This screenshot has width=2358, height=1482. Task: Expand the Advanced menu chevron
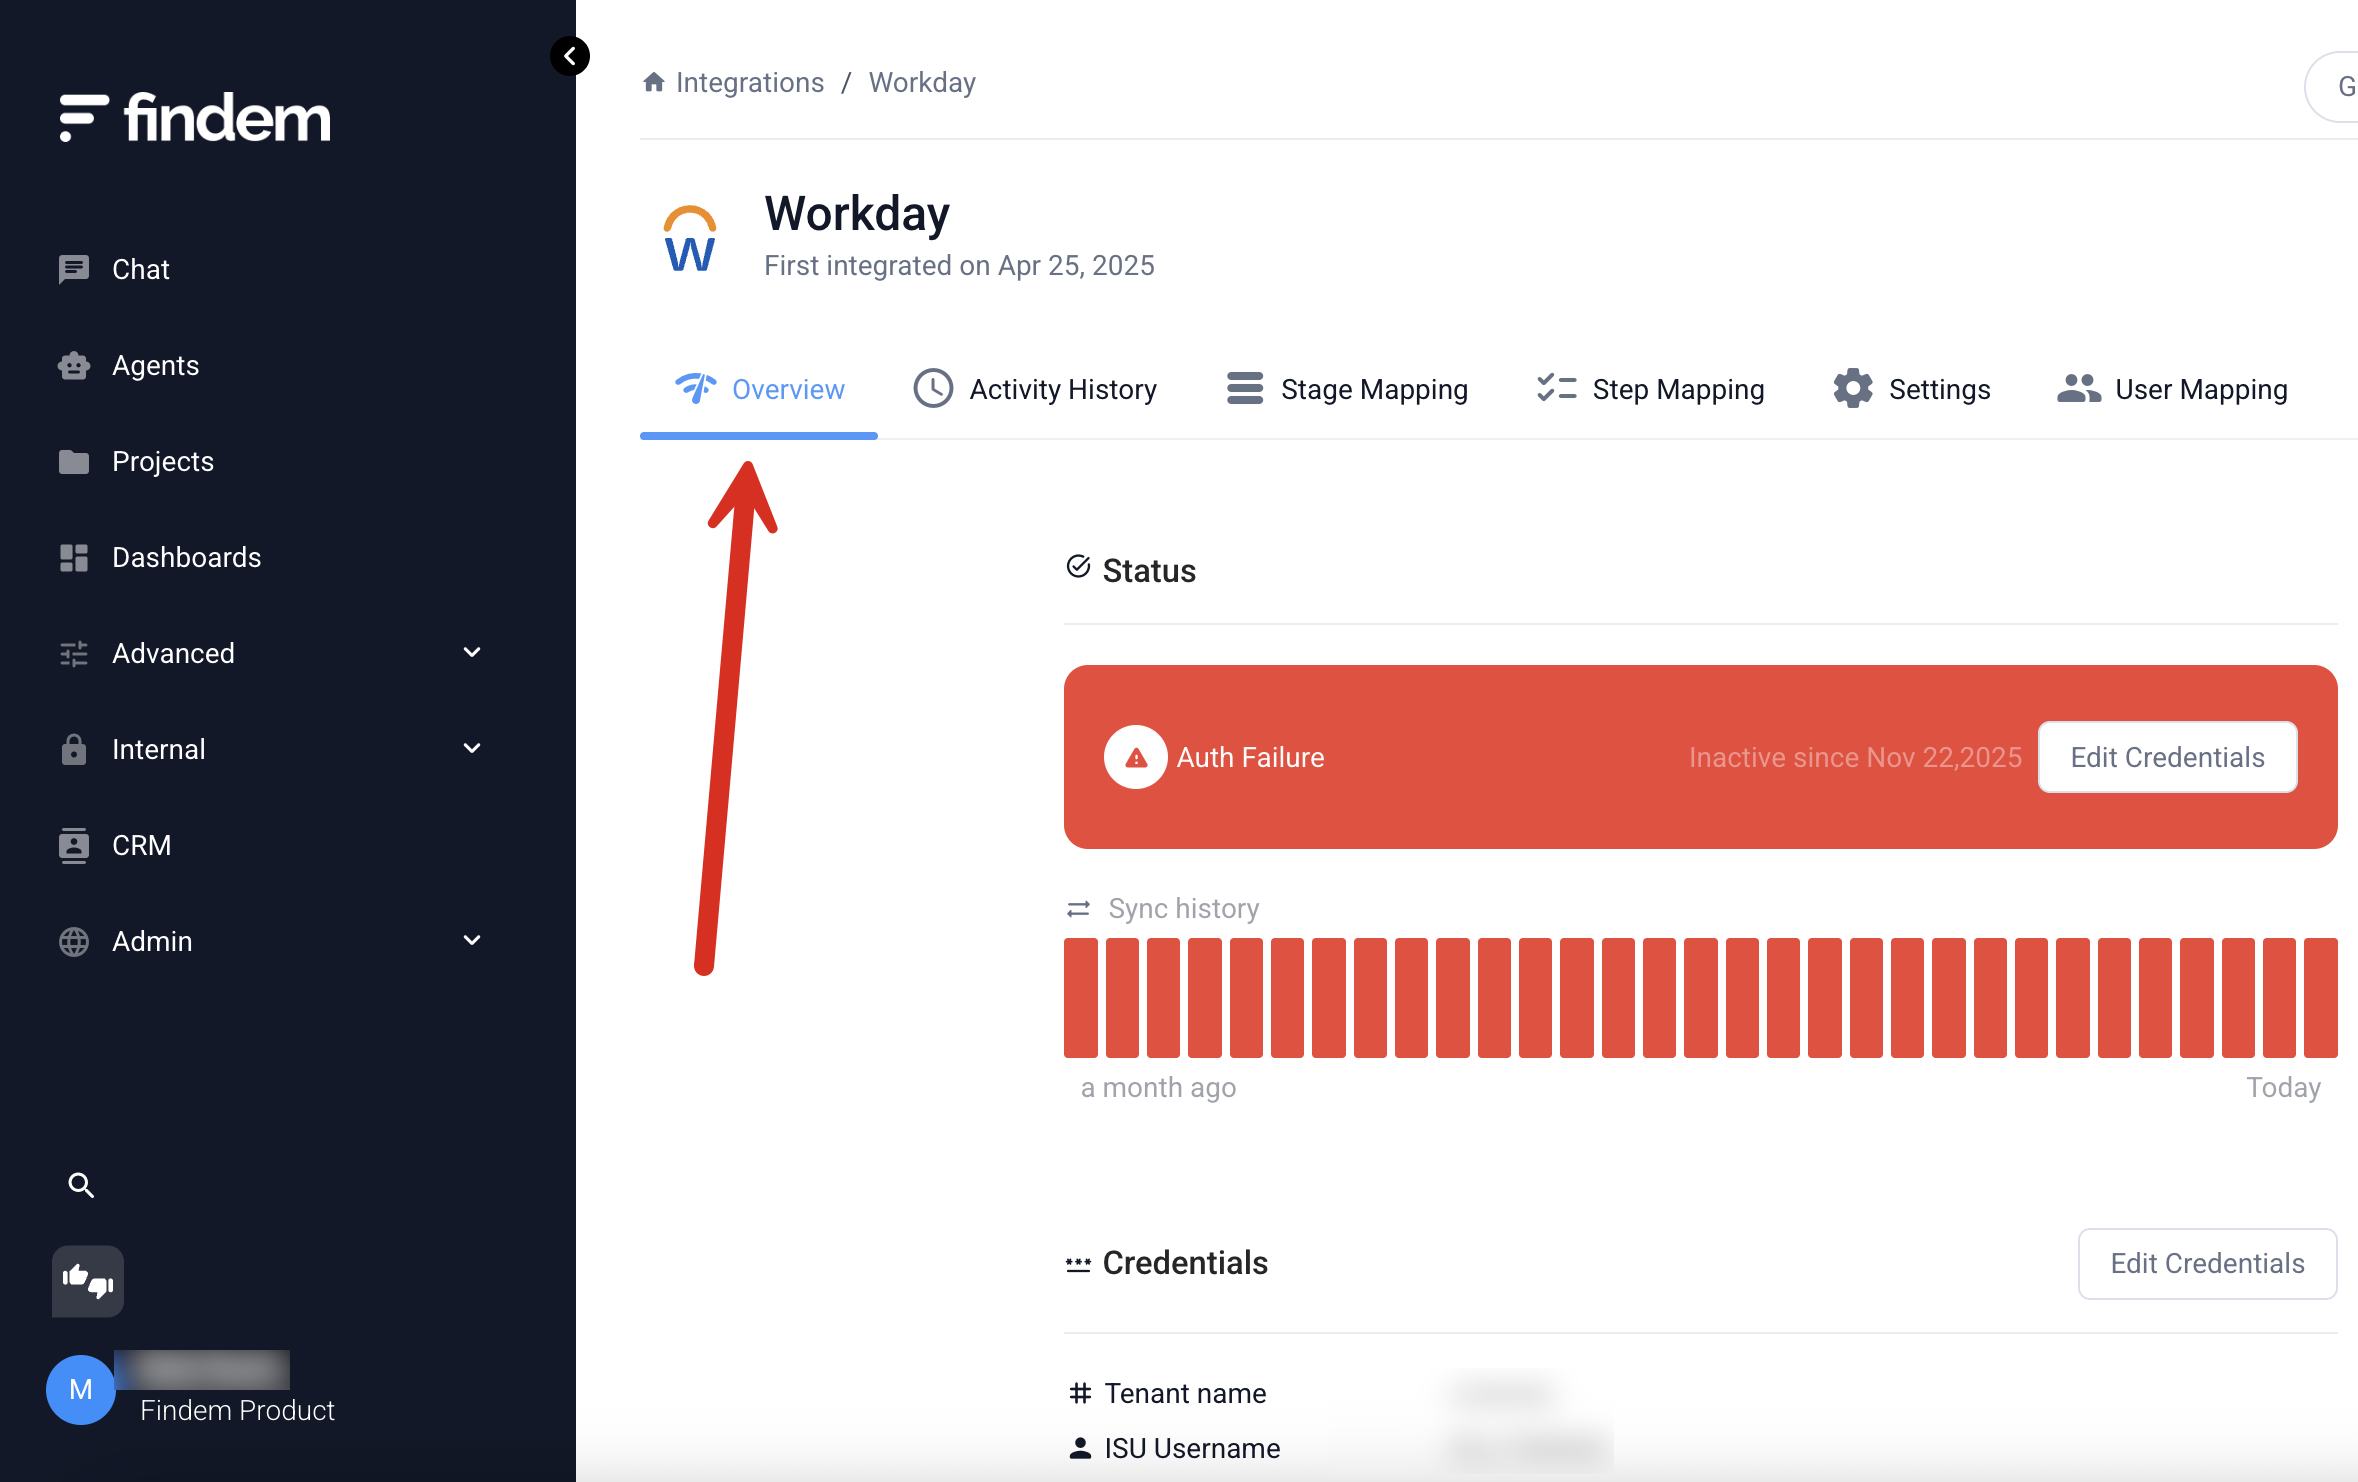point(472,653)
